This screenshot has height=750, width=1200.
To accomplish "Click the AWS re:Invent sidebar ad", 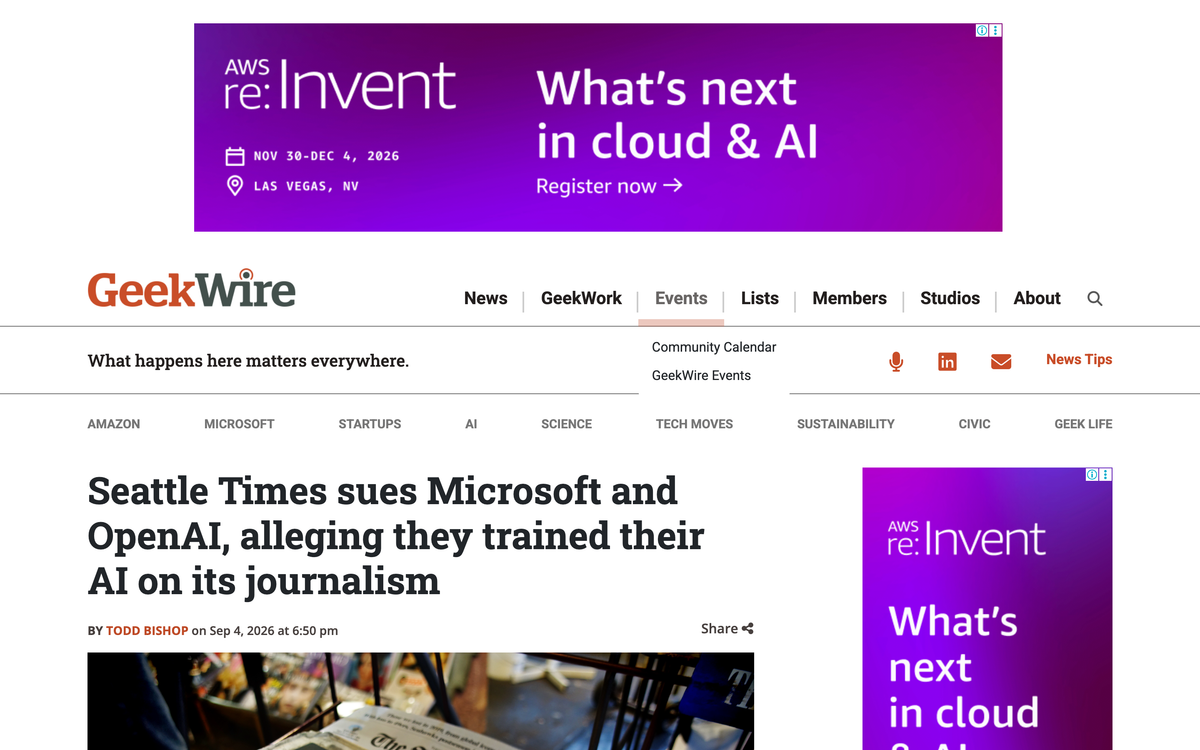I will pos(987,609).
